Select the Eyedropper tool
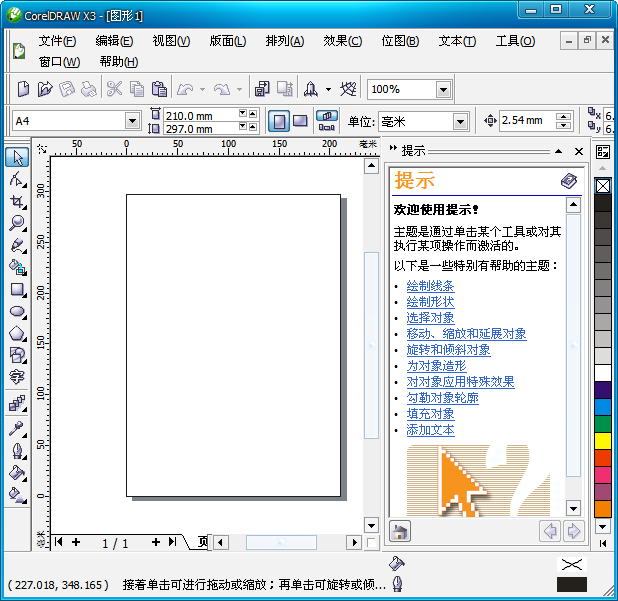 (x=17, y=428)
